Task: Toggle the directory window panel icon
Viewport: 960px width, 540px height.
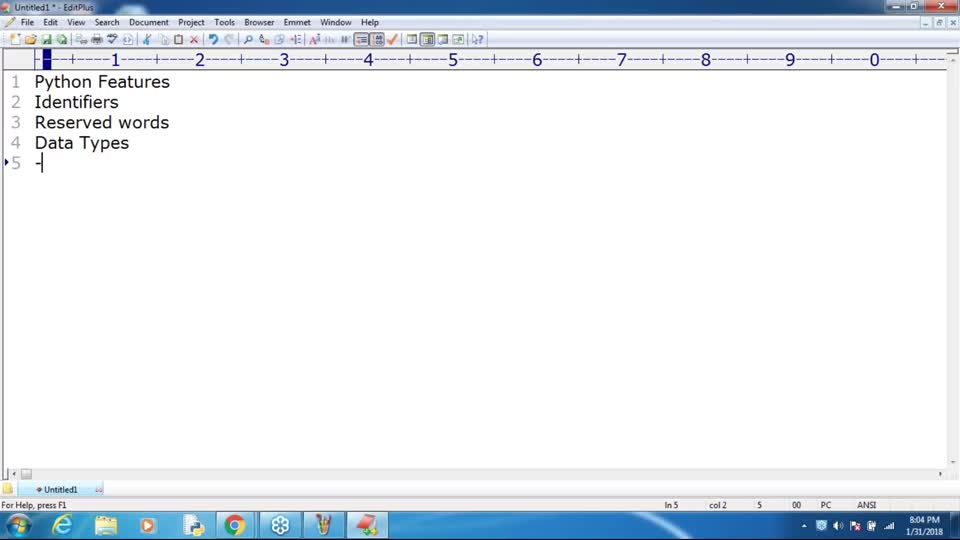Action: click(412, 40)
